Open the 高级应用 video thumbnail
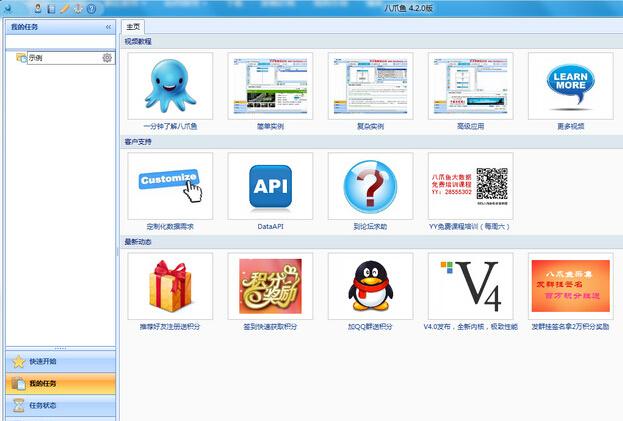 tap(470, 86)
